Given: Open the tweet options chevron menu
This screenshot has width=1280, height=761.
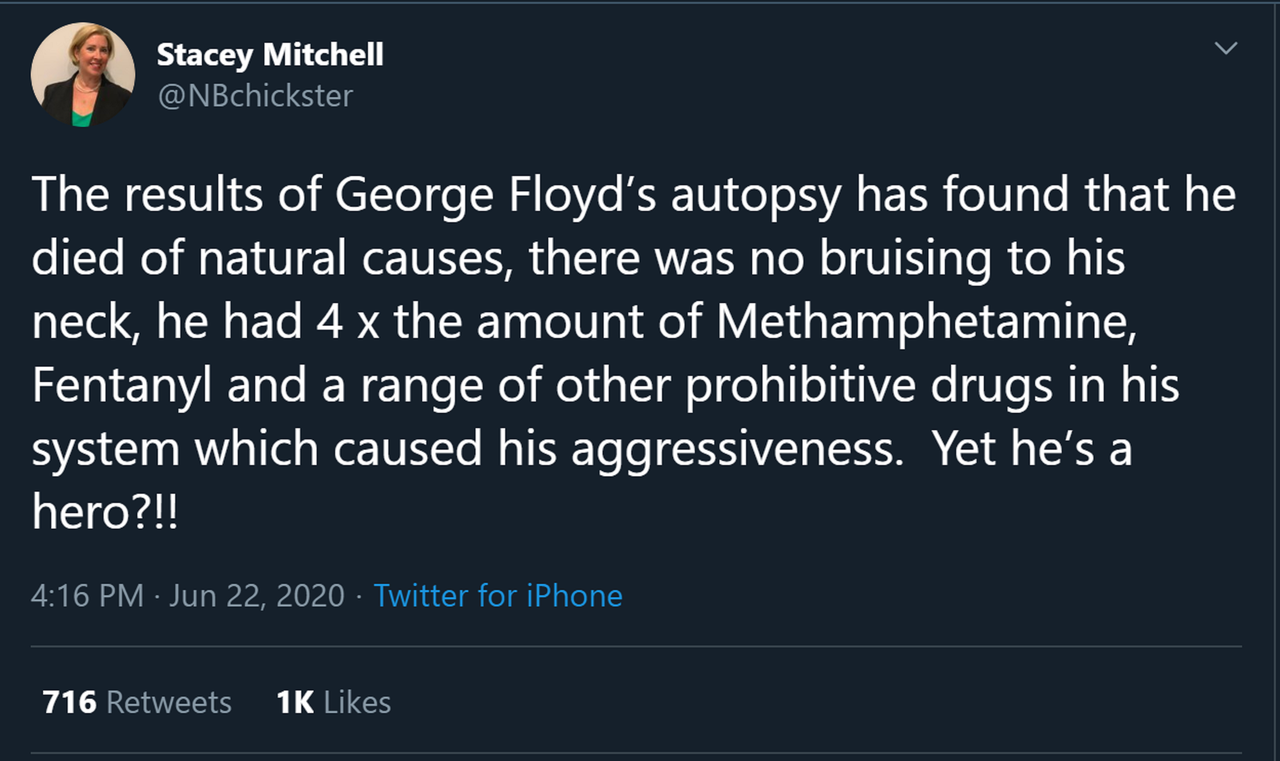Looking at the screenshot, I should click(x=1226, y=49).
